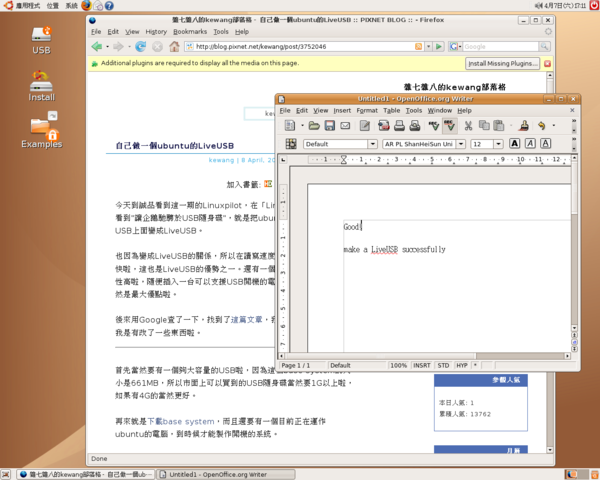Viewport: 600px width, 480px height.
Task: Save document with floppy disk icon
Action: [329, 126]
